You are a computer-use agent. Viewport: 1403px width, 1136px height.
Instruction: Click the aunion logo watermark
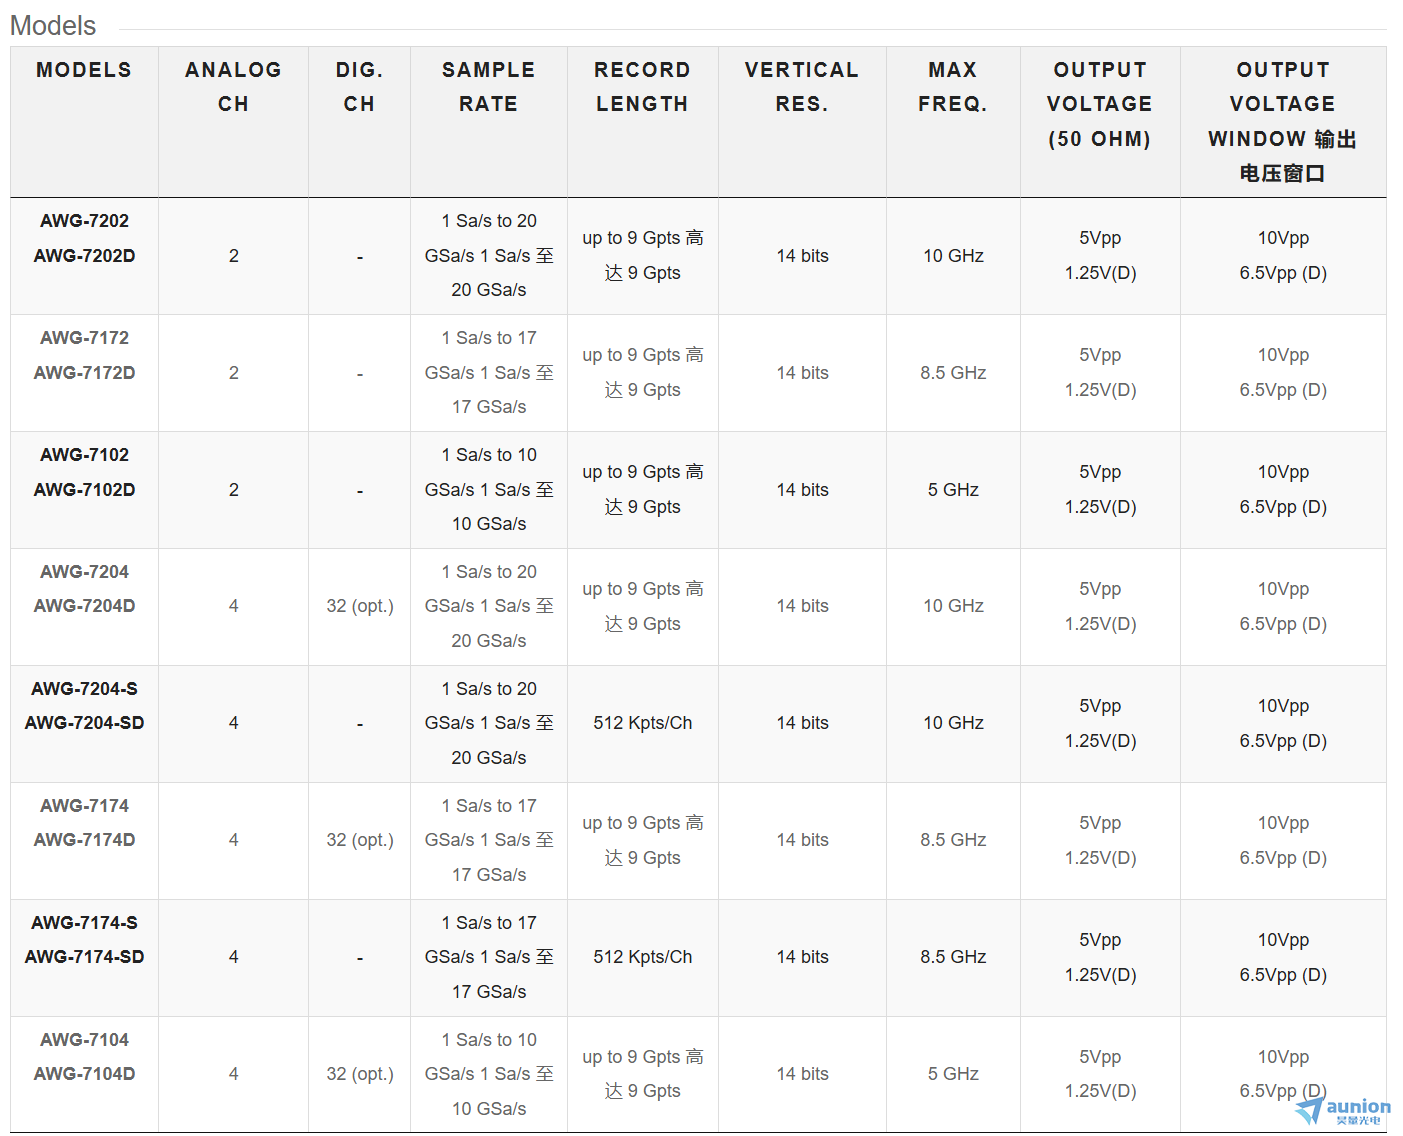[x=1342, y=1110]
